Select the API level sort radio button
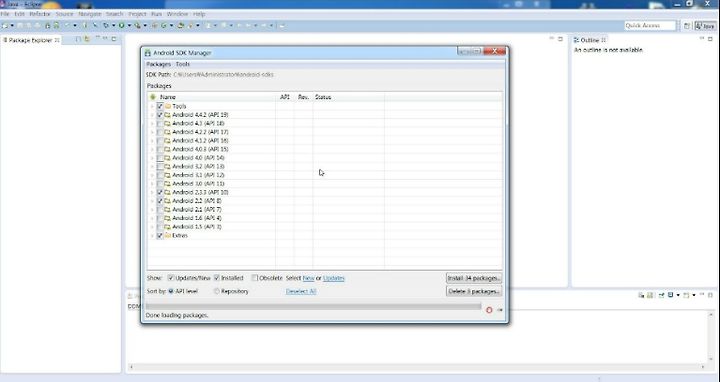The width and height of the screenshot is (720, 382). pyautogui.click(x=171, y=291)
